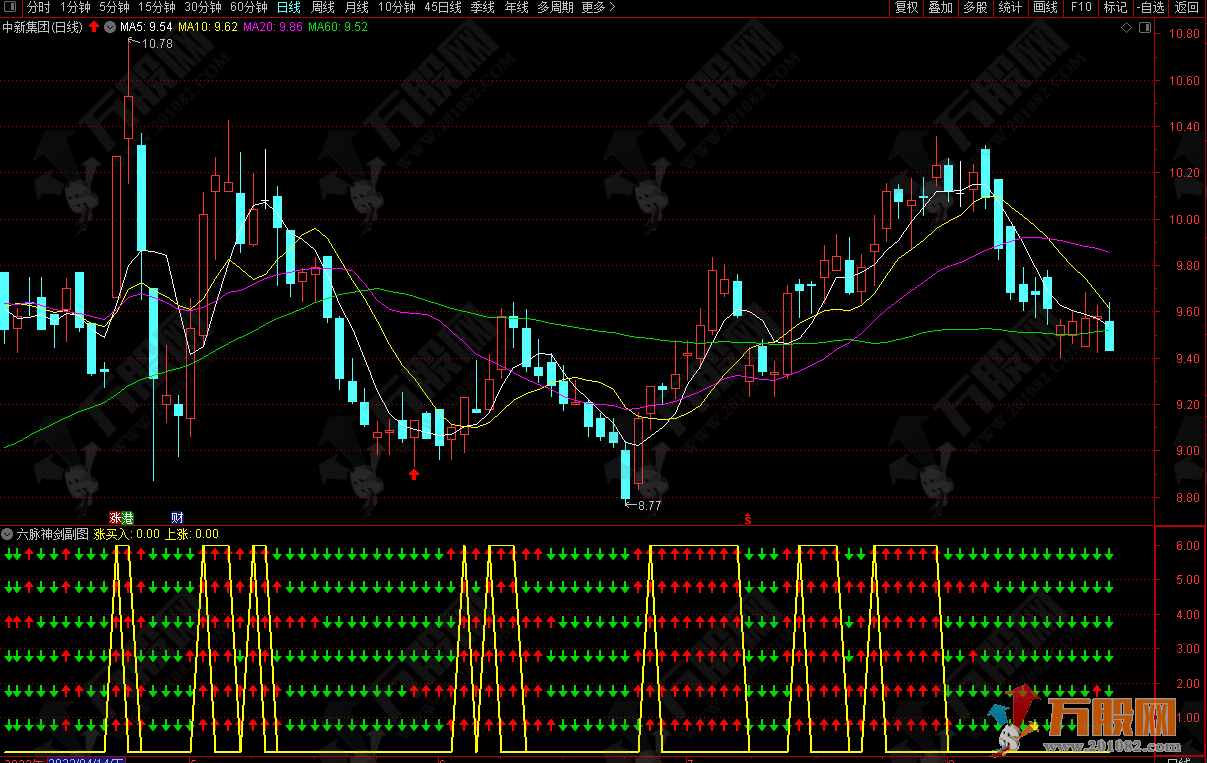Click the 六脉神剑副图 indicator name
This screenshot has height=763, width=1207.
pyautogui.click(x=53, y=534)
